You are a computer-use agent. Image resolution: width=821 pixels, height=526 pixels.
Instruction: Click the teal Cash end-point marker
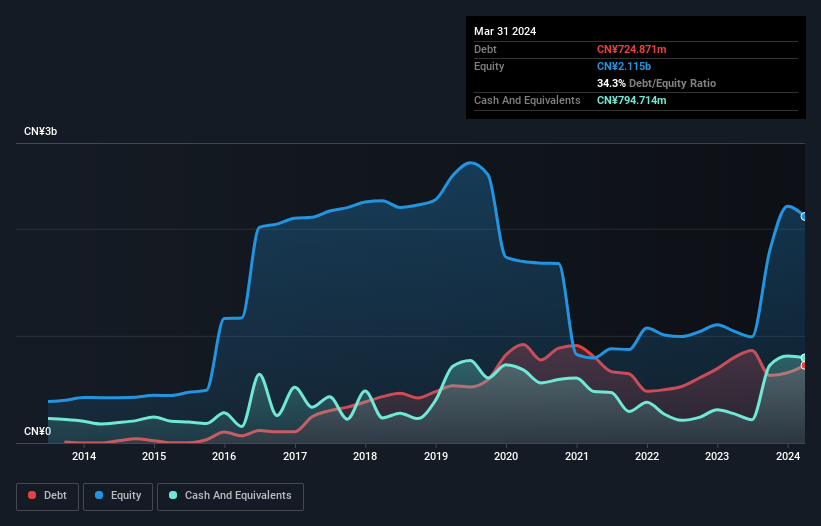pos(804,358)
